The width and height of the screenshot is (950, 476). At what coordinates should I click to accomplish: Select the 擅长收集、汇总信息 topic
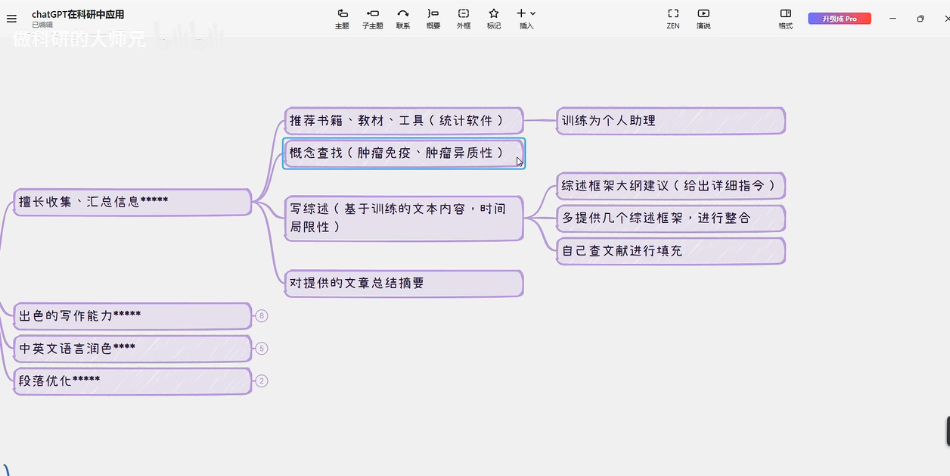(x=132, y=202)
